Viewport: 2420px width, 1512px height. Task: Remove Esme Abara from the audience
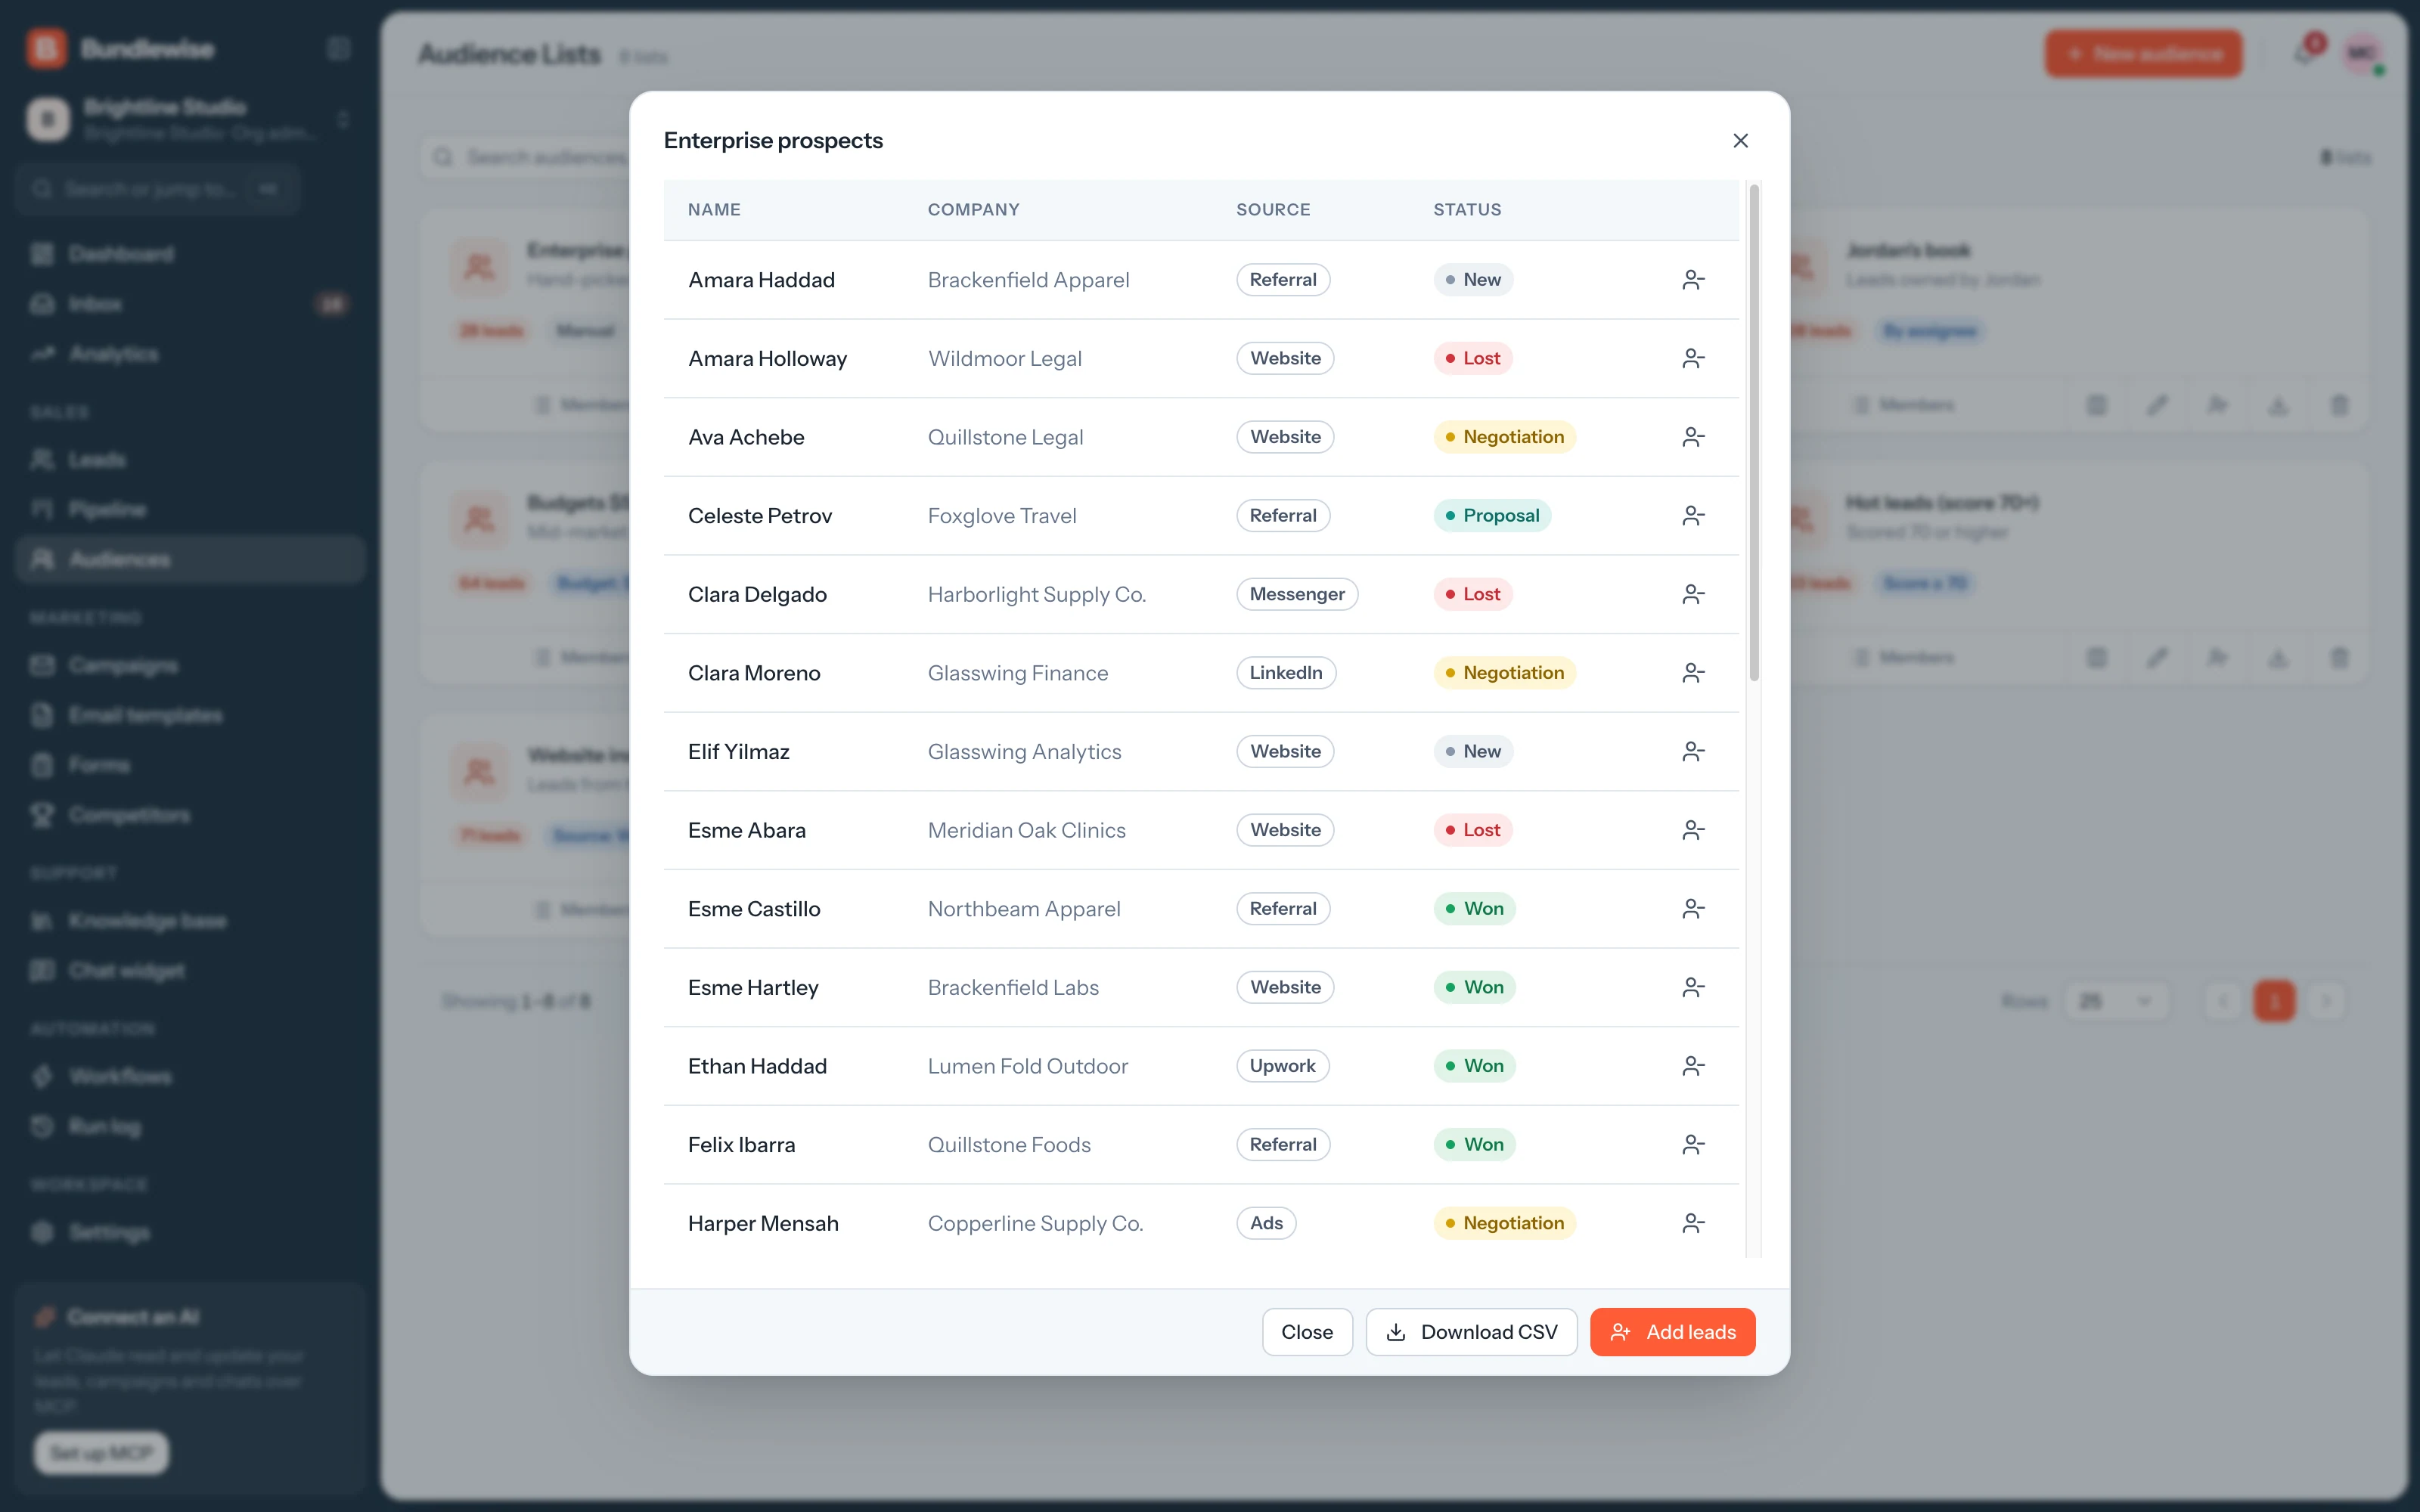(1693, 830)
